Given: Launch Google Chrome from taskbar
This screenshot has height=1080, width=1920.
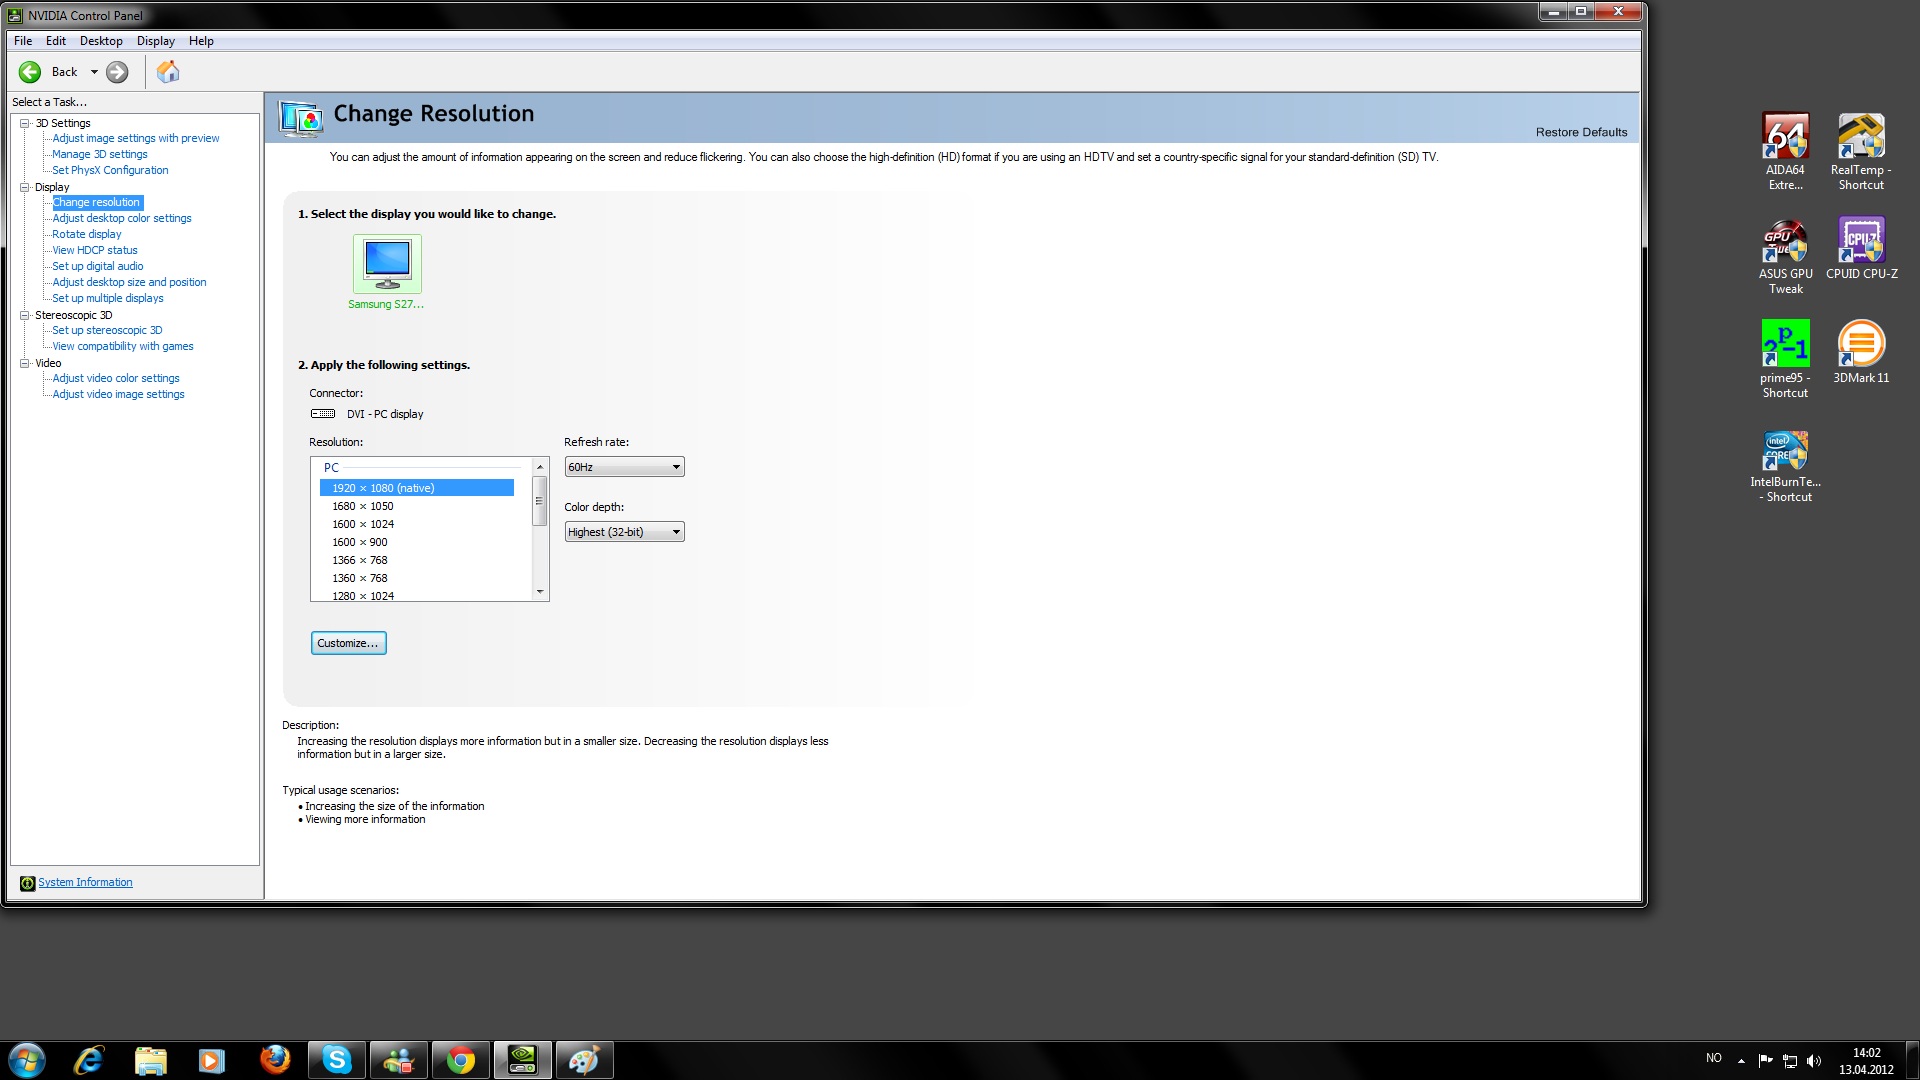Looking at the screenshot, I should [x=461, y=1060].
